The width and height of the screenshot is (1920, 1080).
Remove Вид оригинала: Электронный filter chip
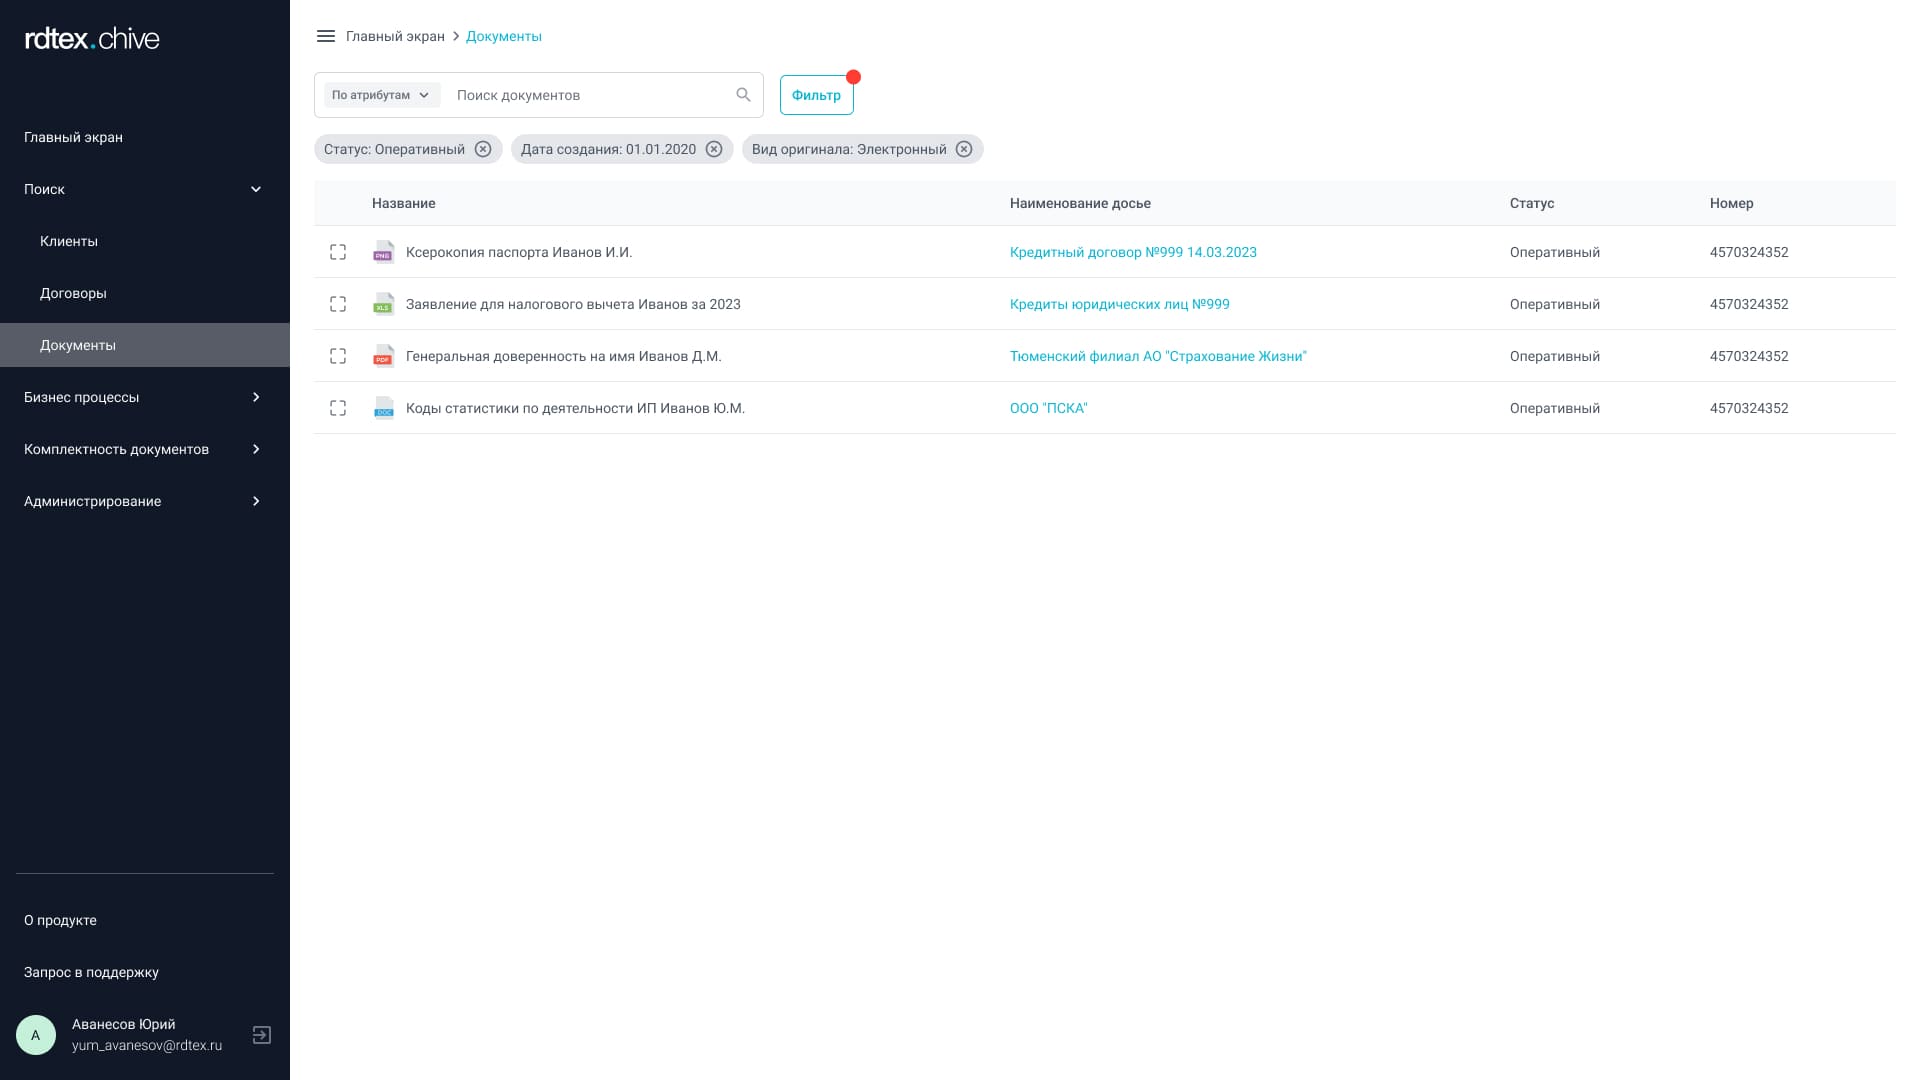[964, 149]
